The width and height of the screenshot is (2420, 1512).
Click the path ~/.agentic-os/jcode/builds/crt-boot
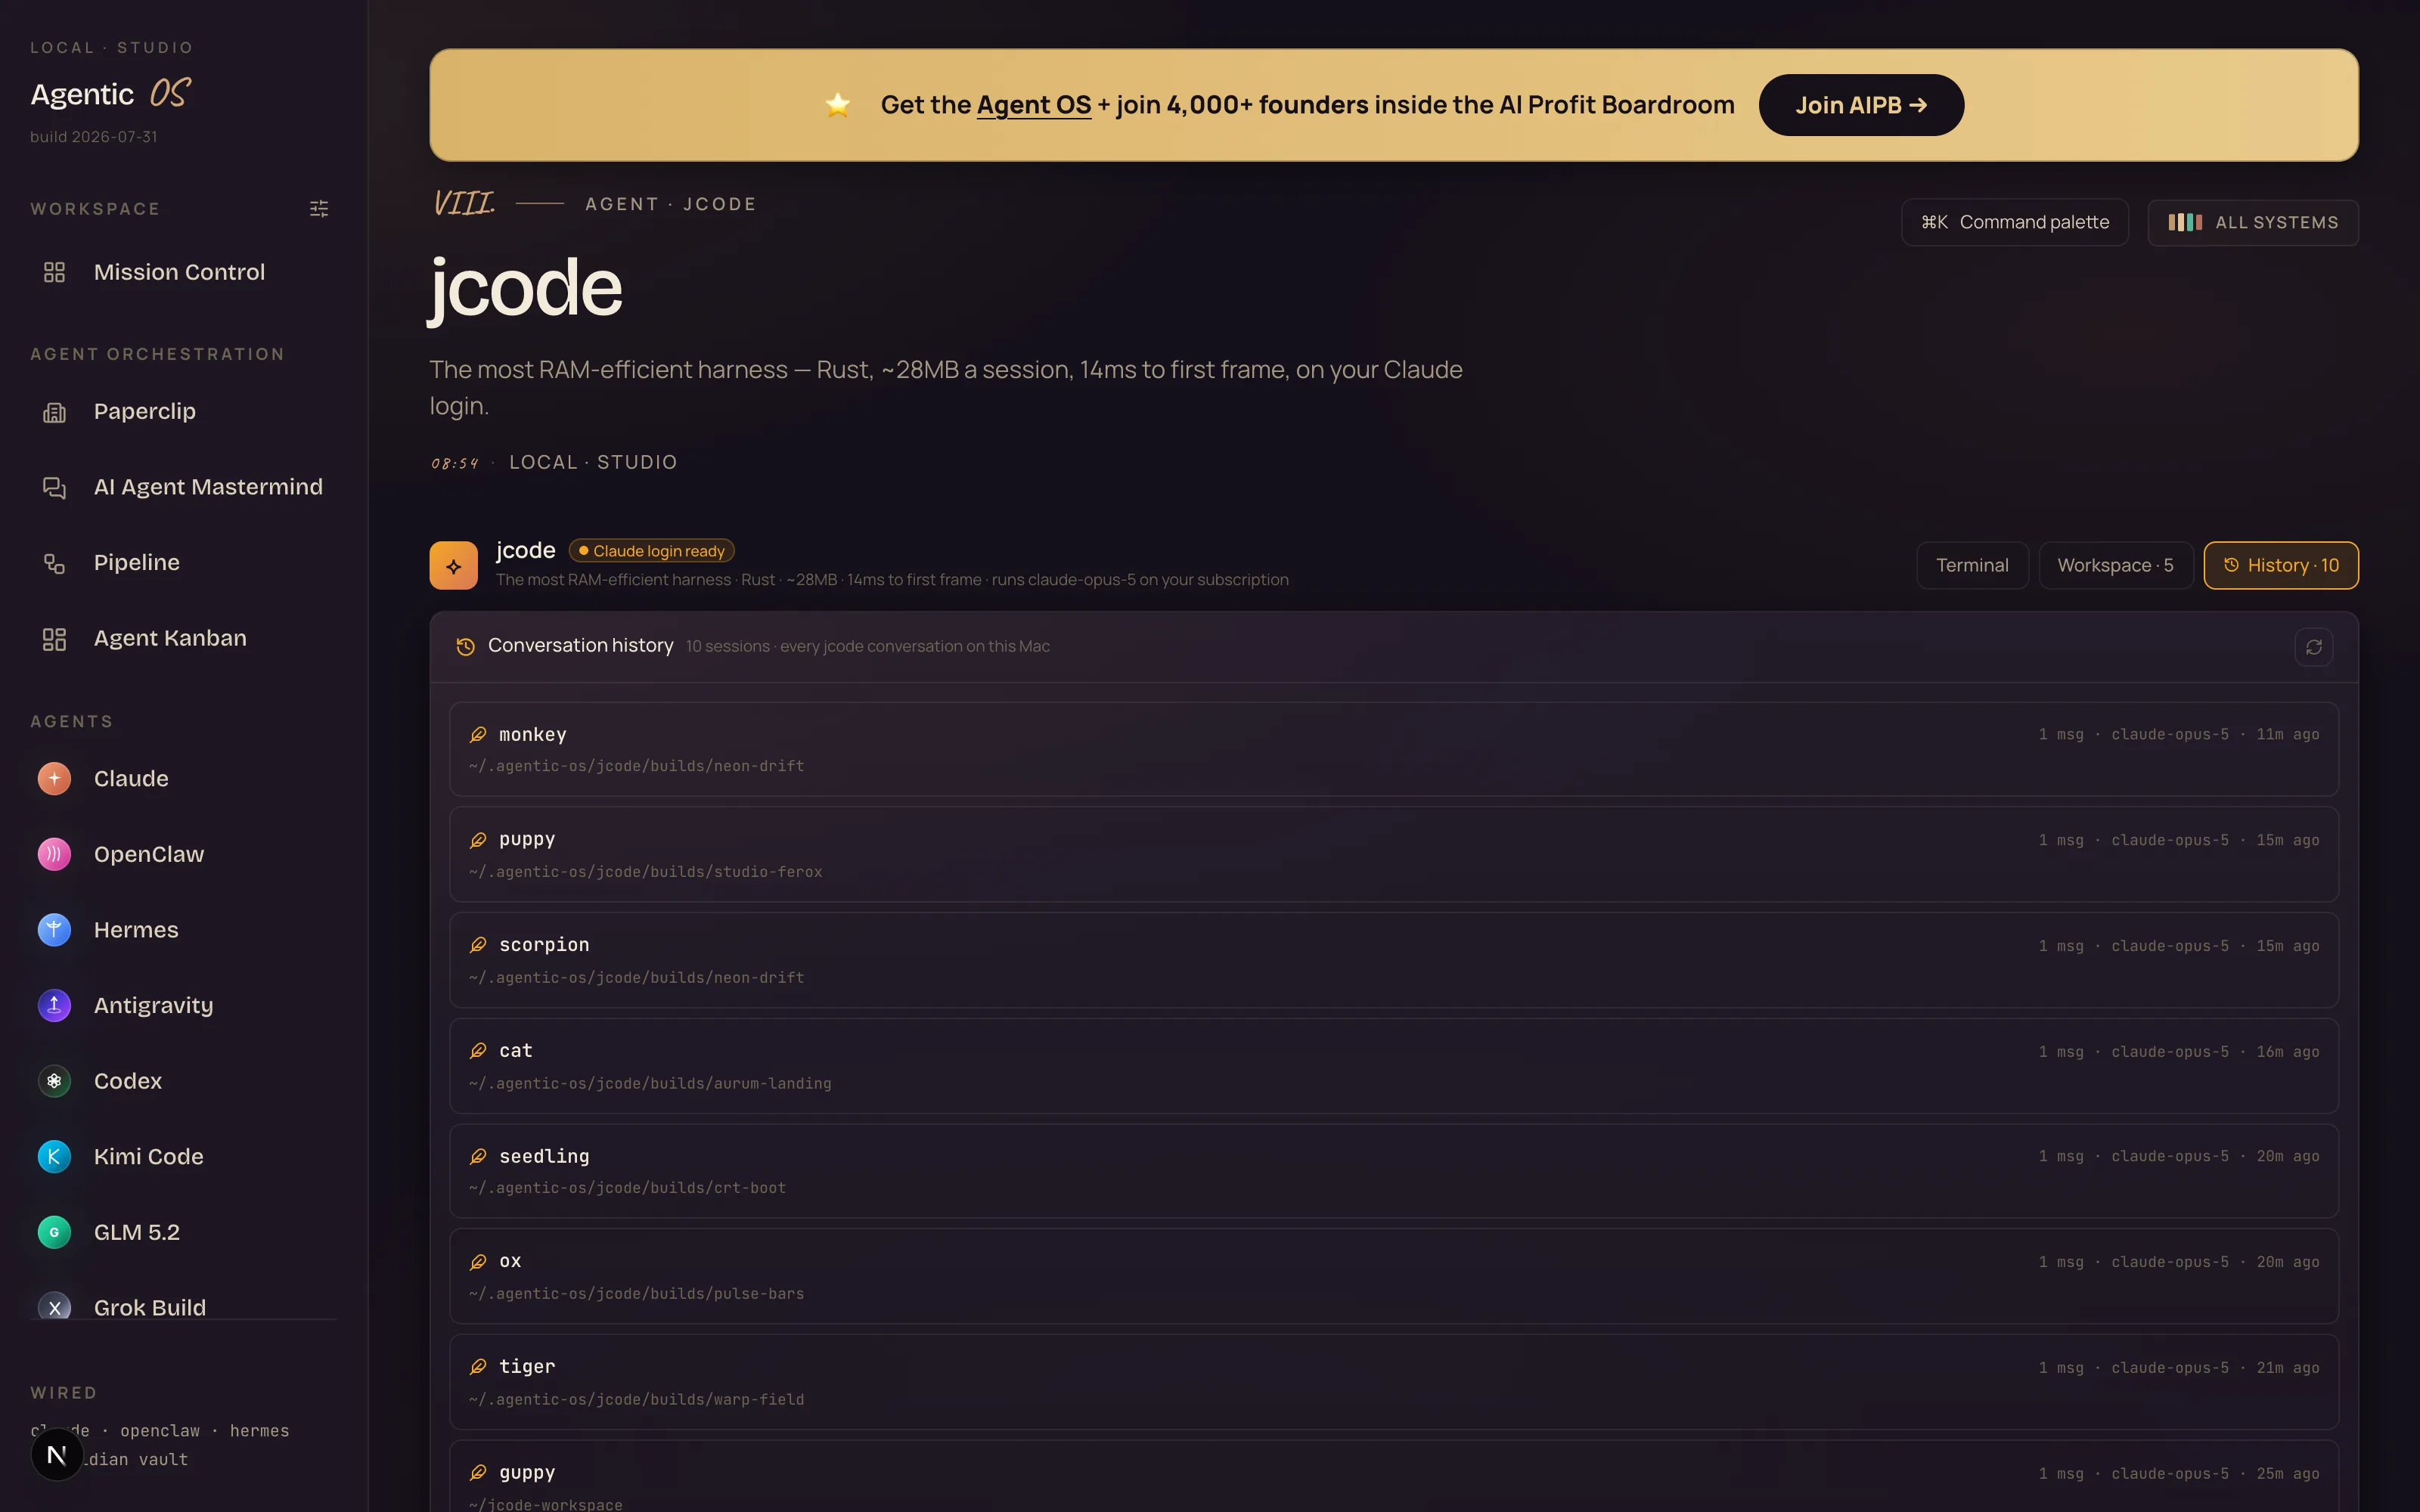(627, 1188)
